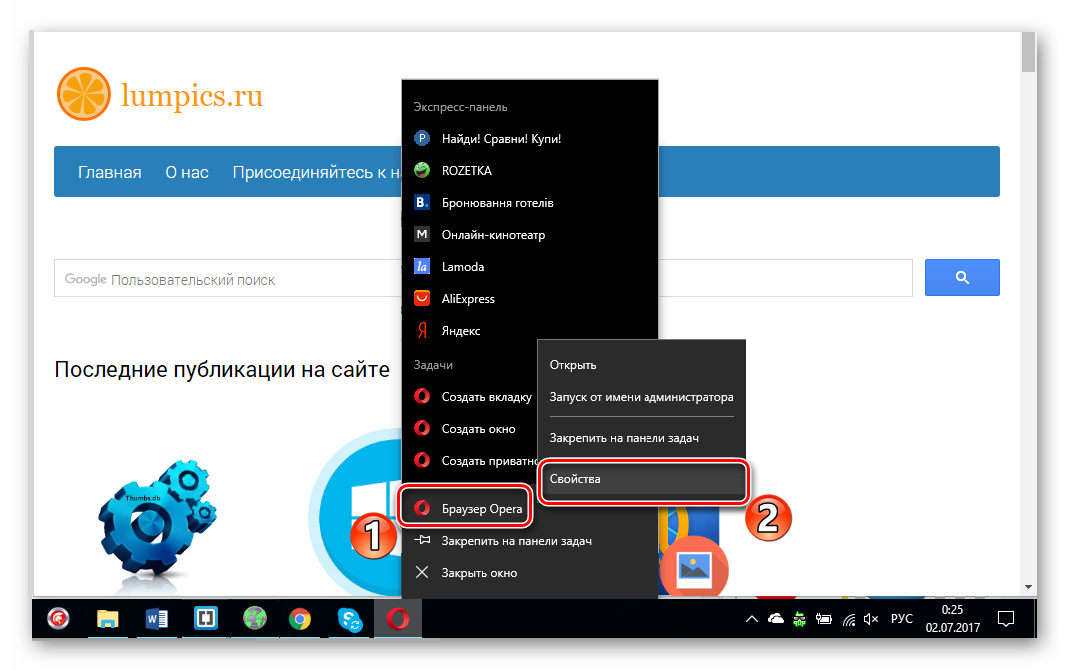
Task: Click the Booking 'B.' icon
Action: pyautogui.click(x=422, y=202)
